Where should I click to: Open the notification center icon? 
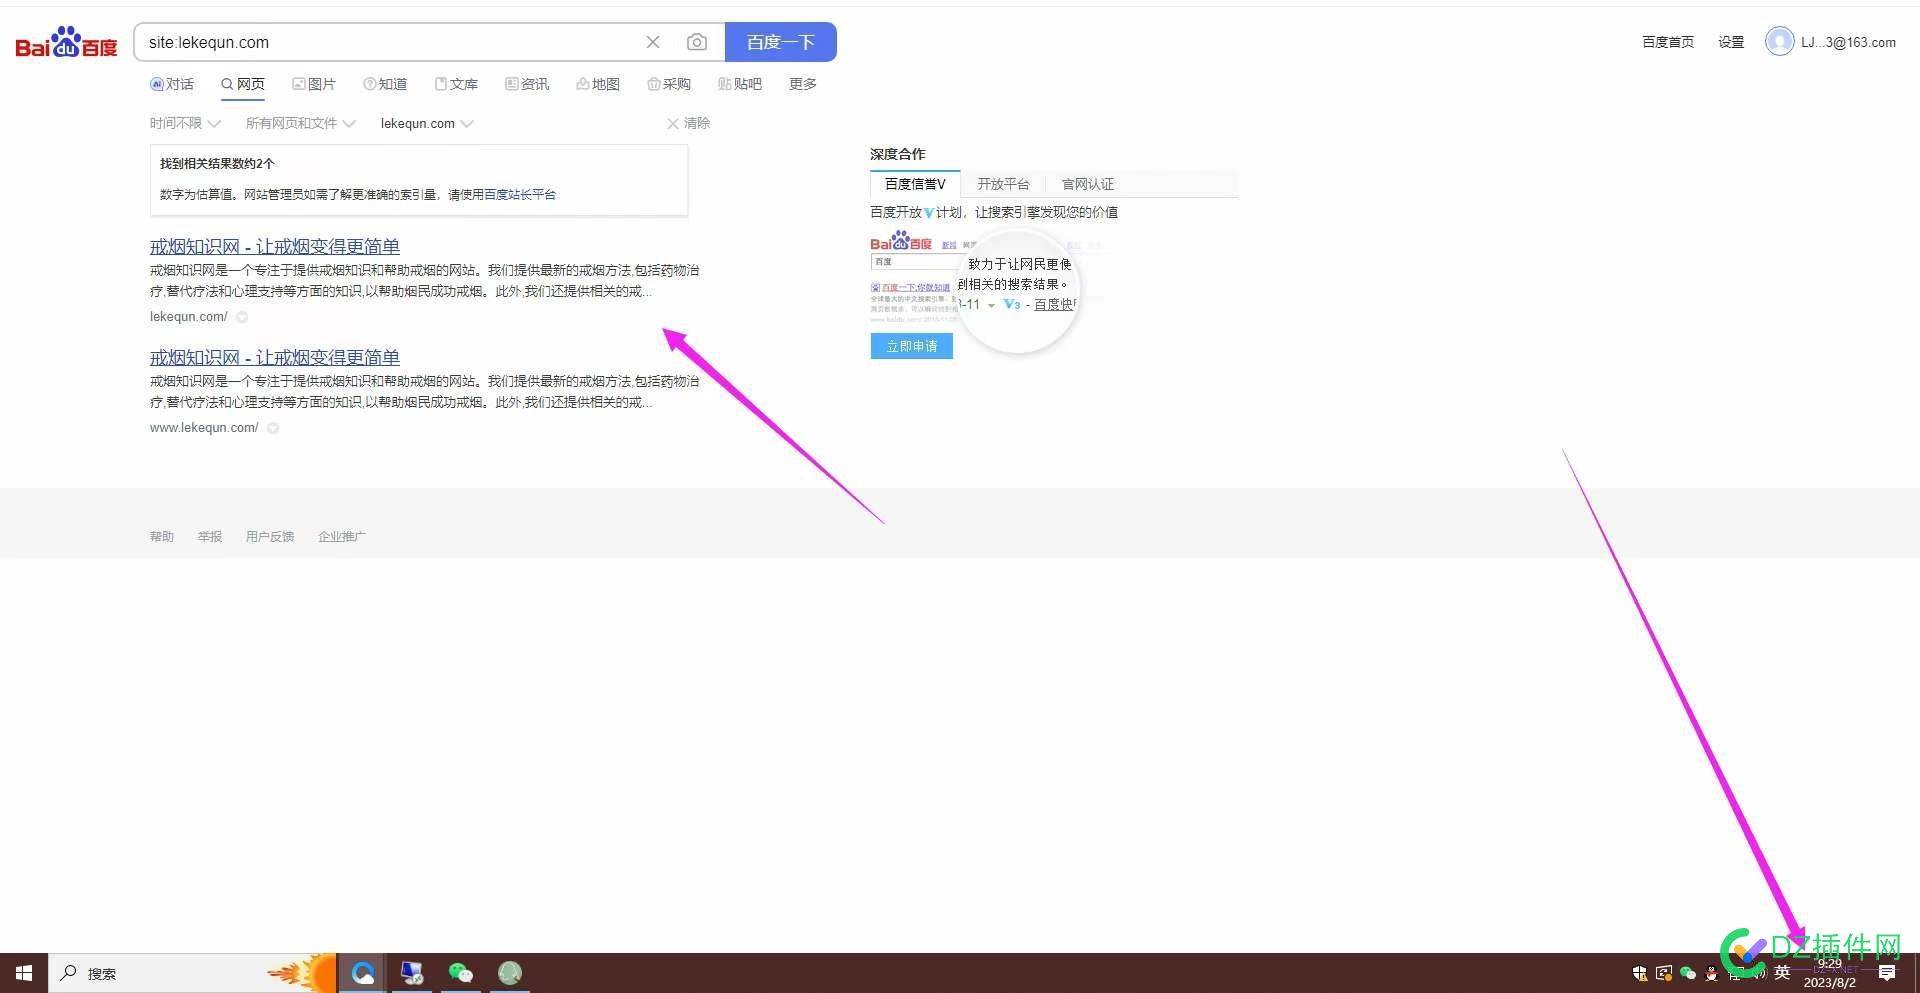(1887, 973)
